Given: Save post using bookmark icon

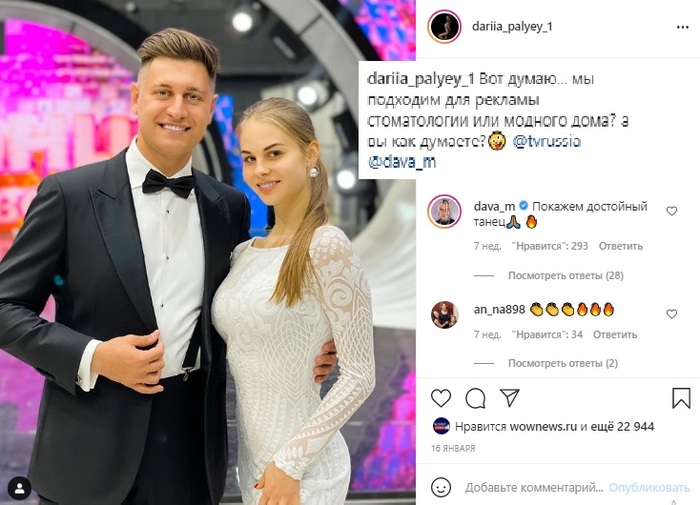Looking at the screenshot, I should 681,398.
